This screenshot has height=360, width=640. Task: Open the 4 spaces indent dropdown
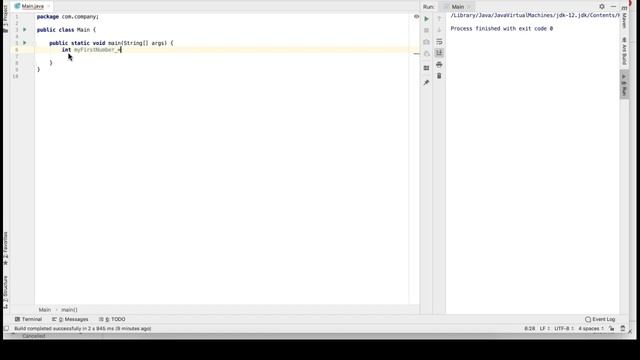click(x=590, y=329)
